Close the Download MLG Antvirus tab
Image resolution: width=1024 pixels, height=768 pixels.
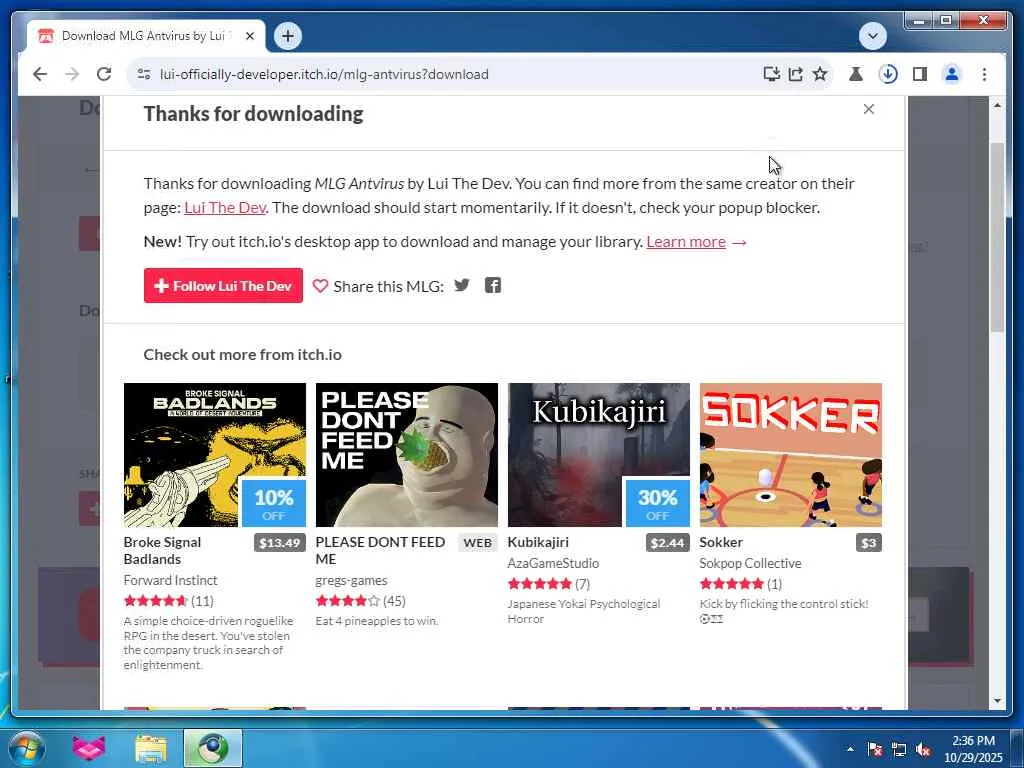[249, 36]
